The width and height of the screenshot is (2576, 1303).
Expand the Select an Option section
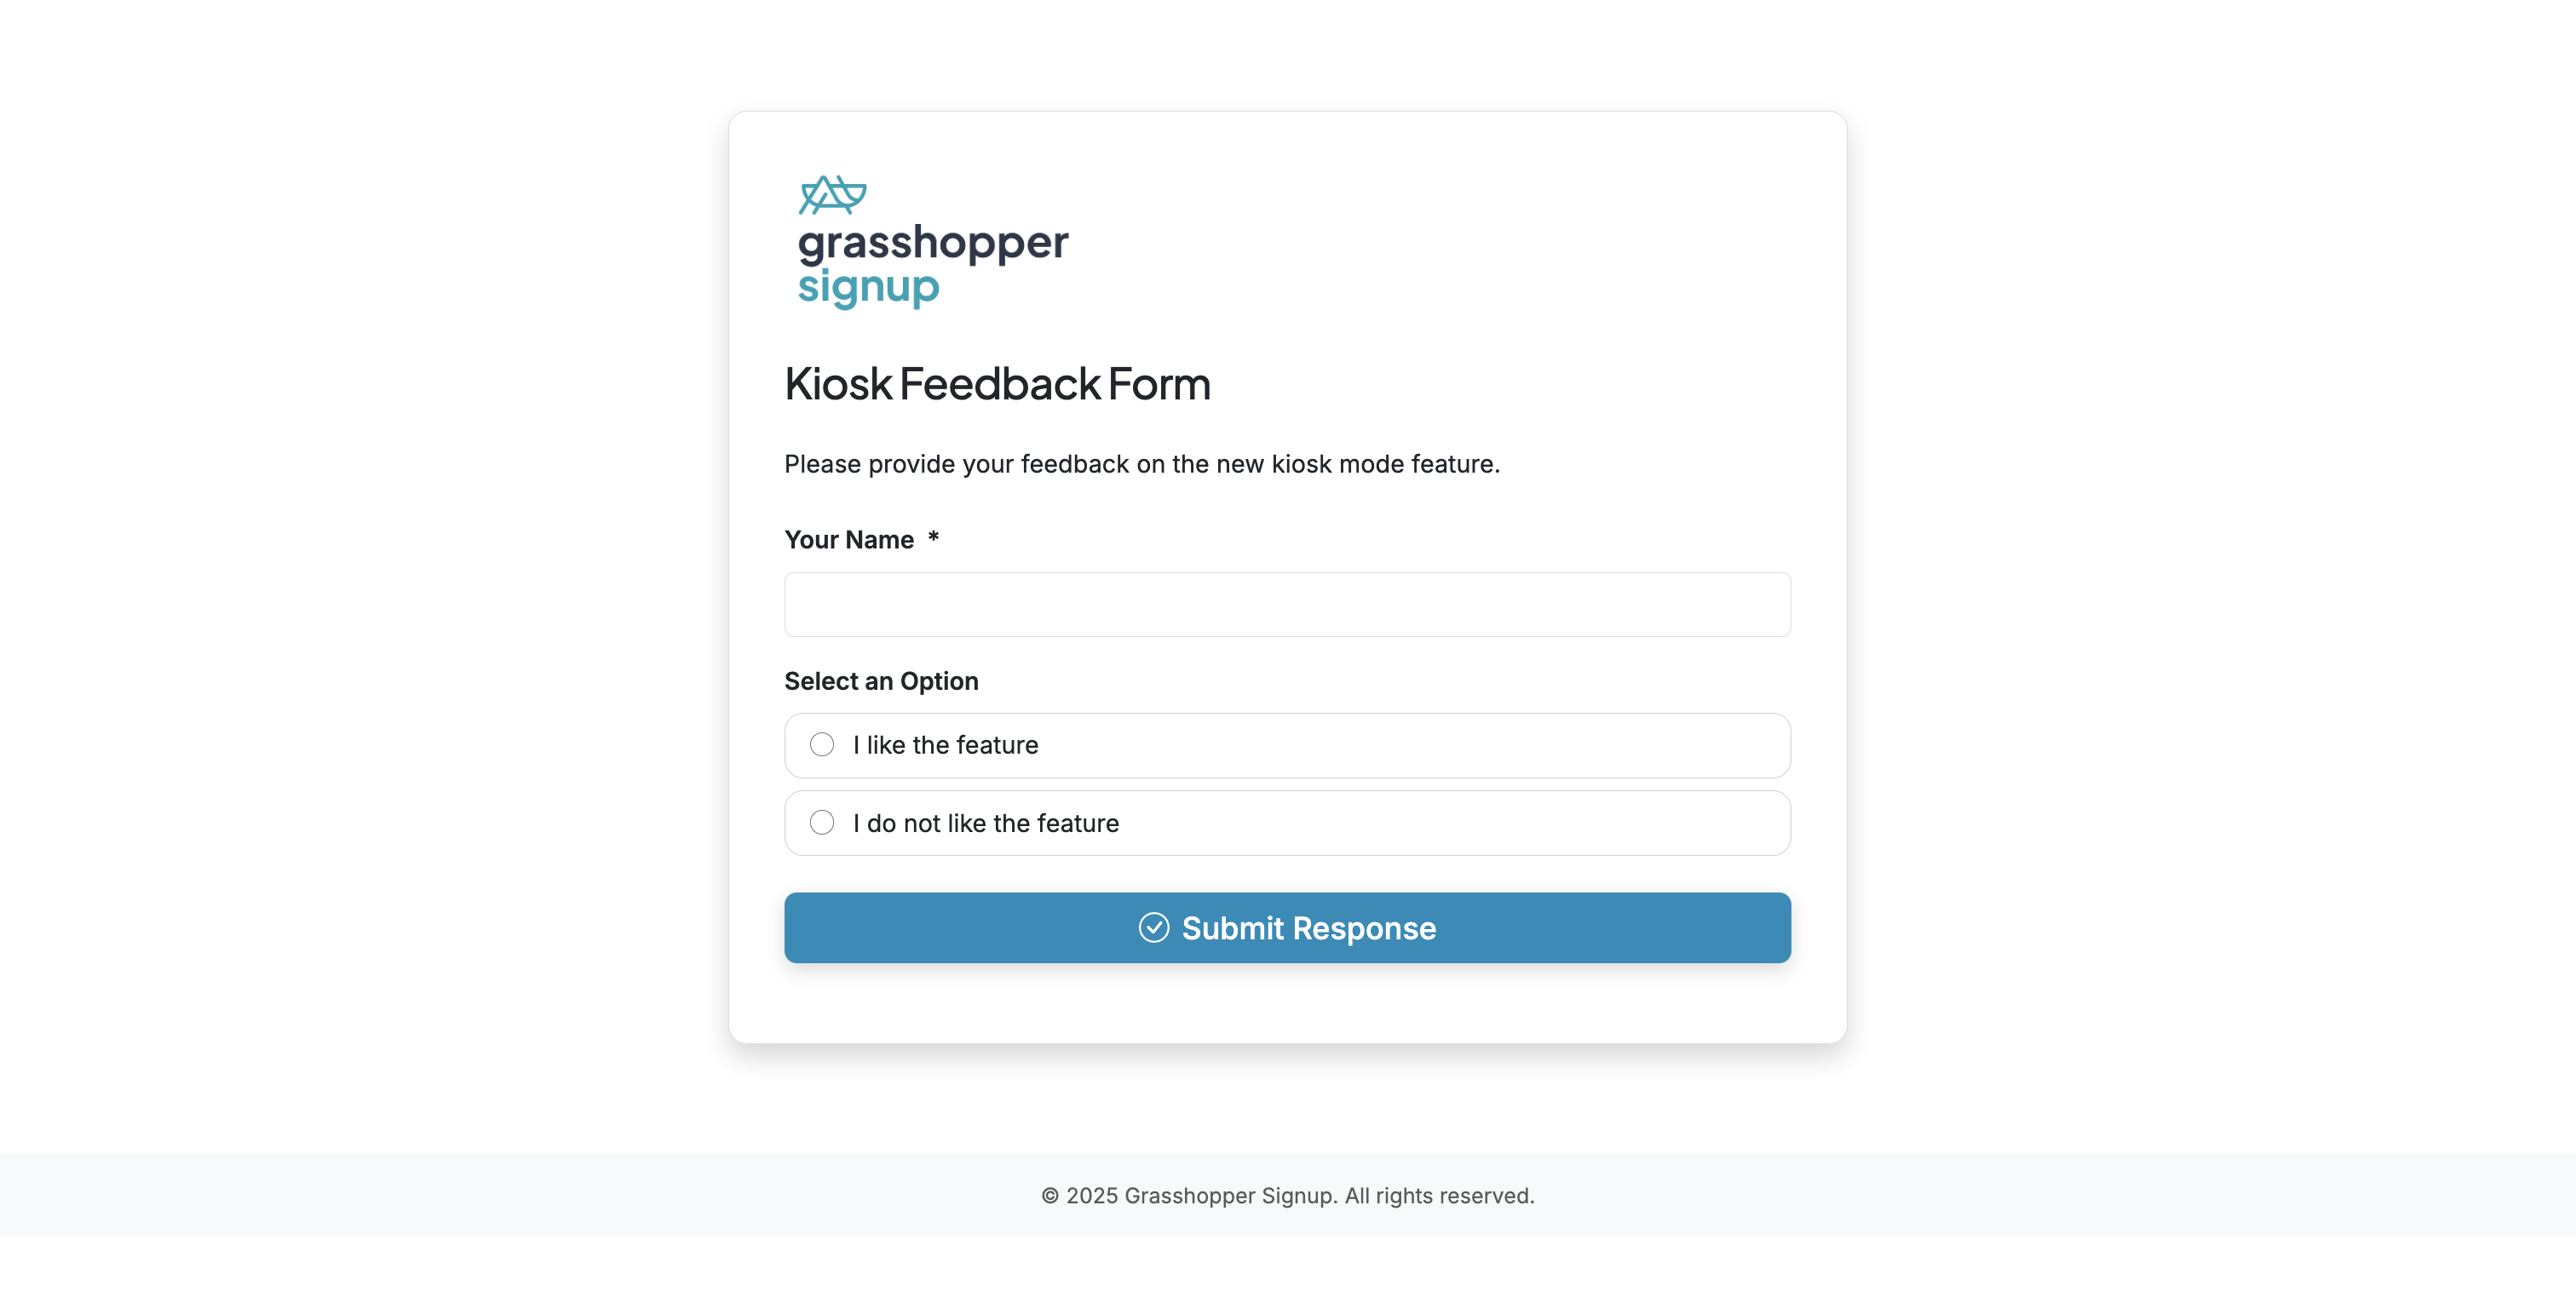(x=881, y=680)
